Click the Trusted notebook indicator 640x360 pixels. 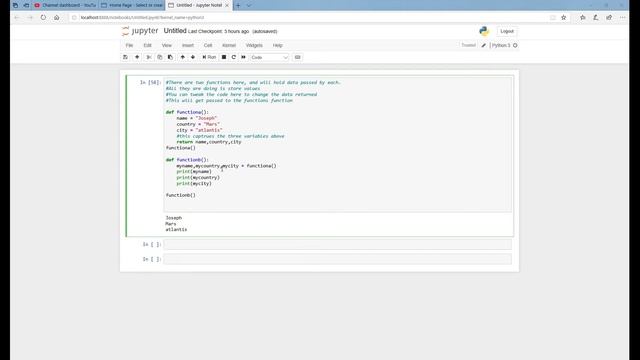click(x=469, y=45)
